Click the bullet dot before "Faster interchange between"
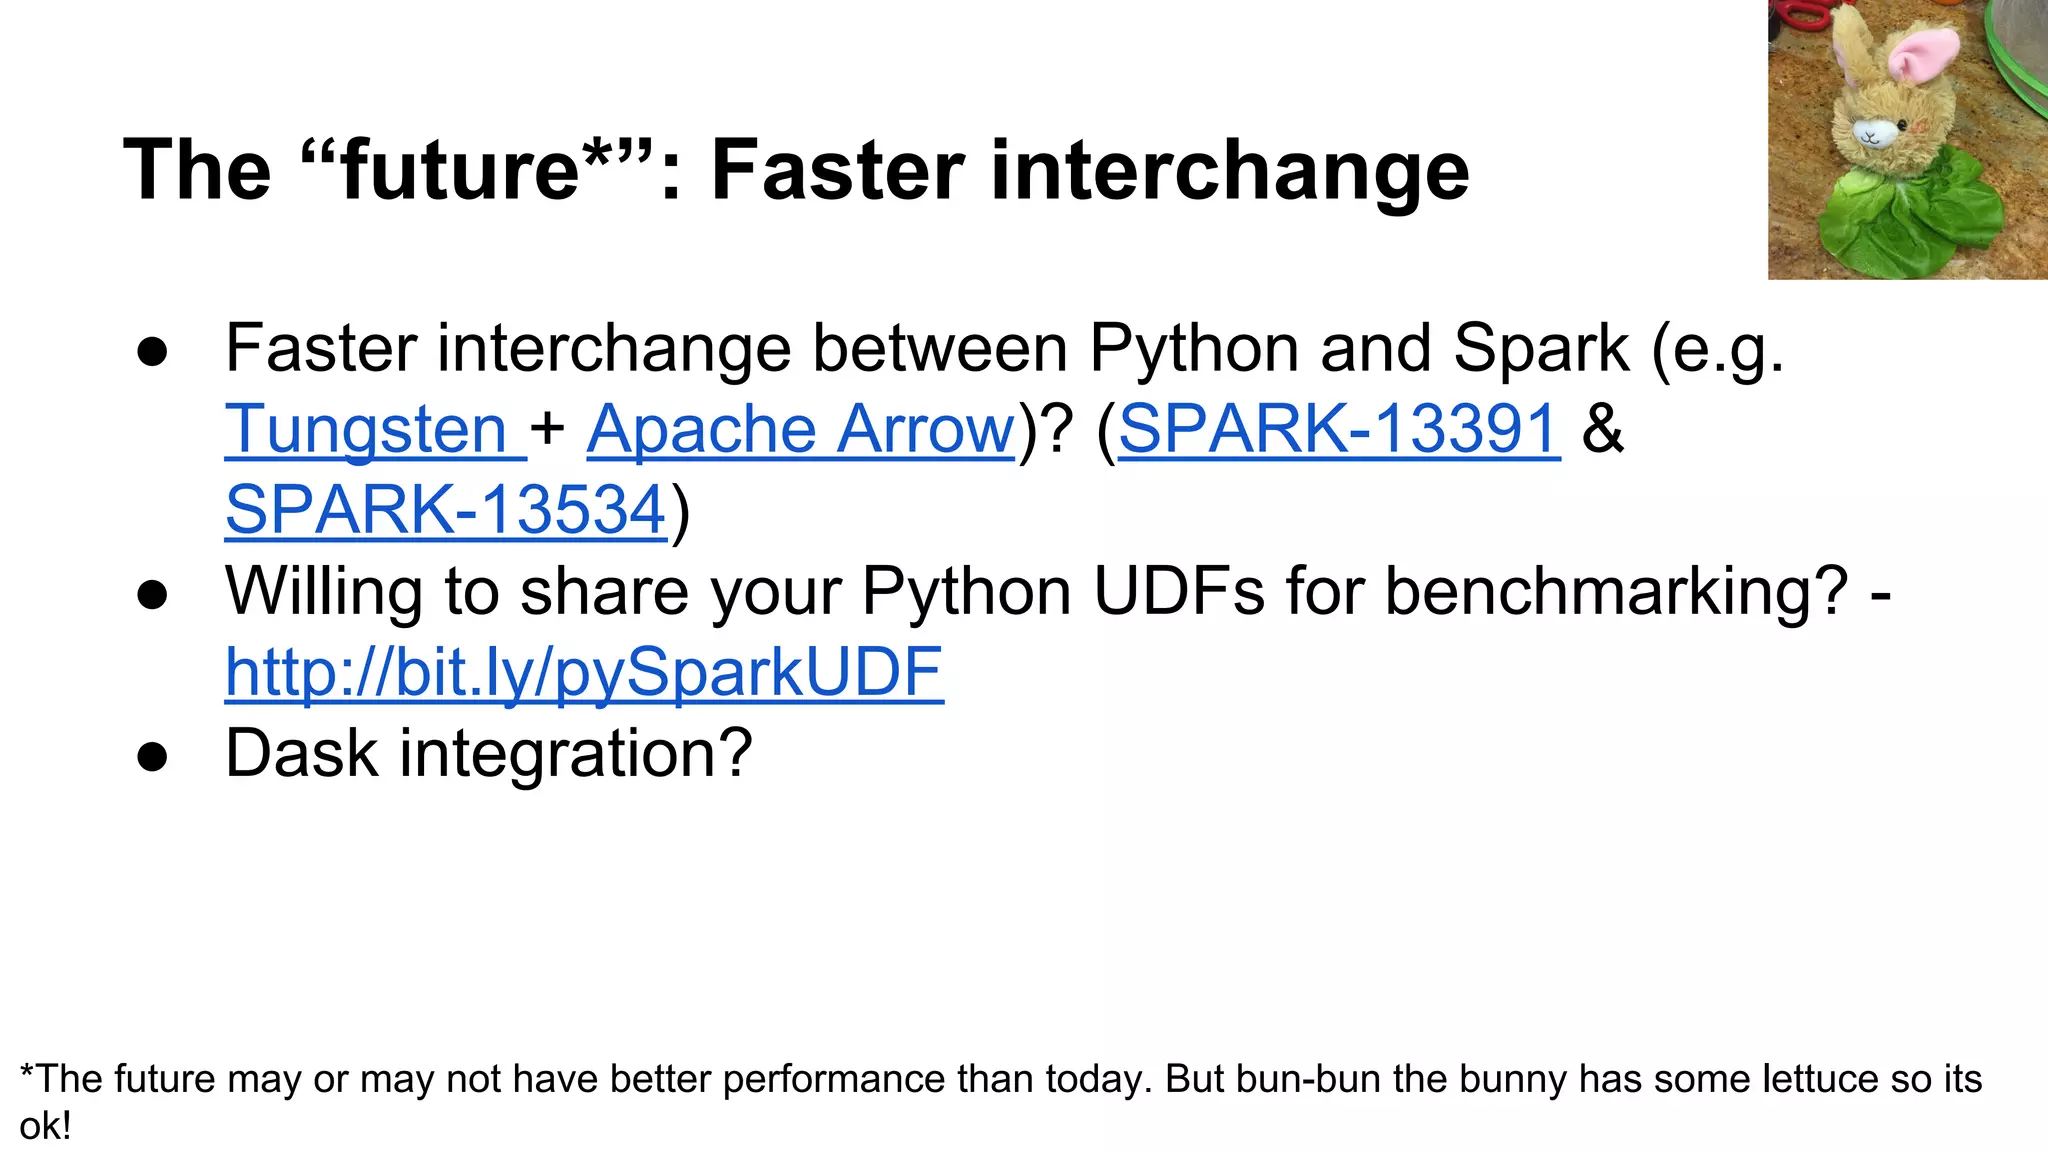Viewport: 2048px width, 1152px height. point(152,353)
